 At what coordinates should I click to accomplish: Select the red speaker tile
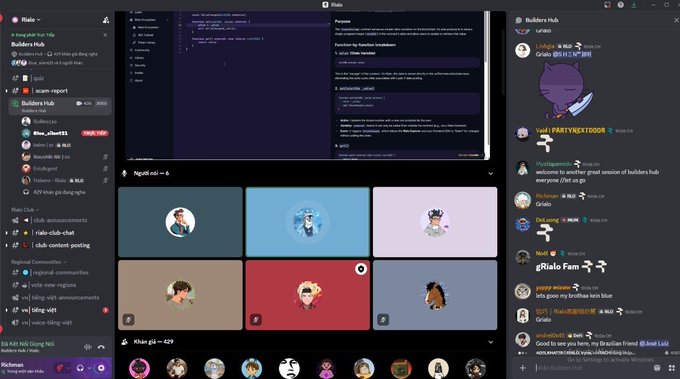pyautogui.click(x=307, y=295)
